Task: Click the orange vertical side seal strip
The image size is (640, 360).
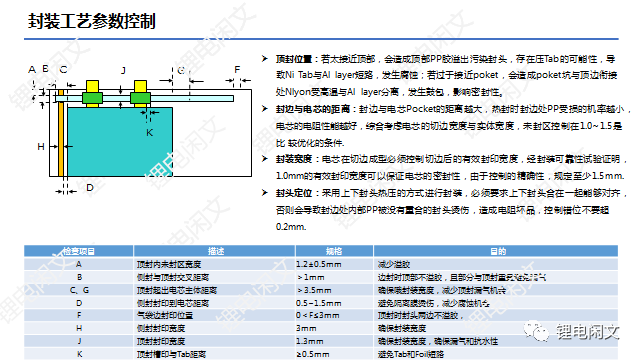Action: pos(61,133)
